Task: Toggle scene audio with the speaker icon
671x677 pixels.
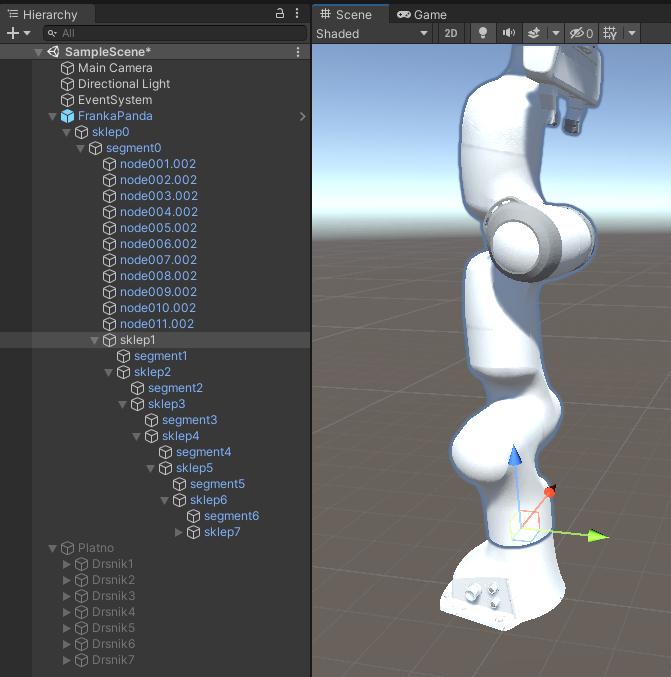Action: (508, 33)
